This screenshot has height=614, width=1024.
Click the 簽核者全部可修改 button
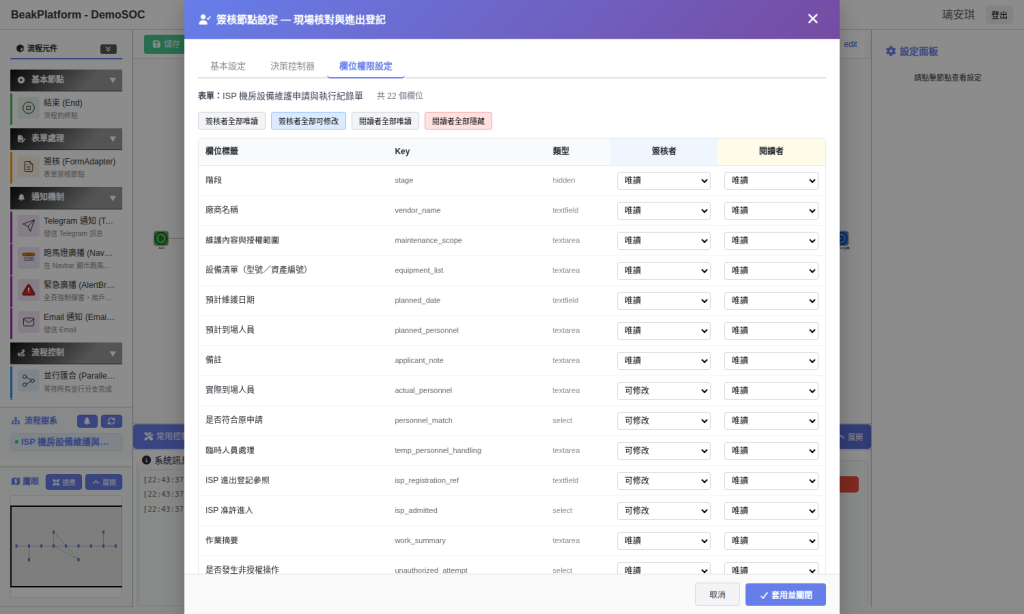(x=308, y=121)
